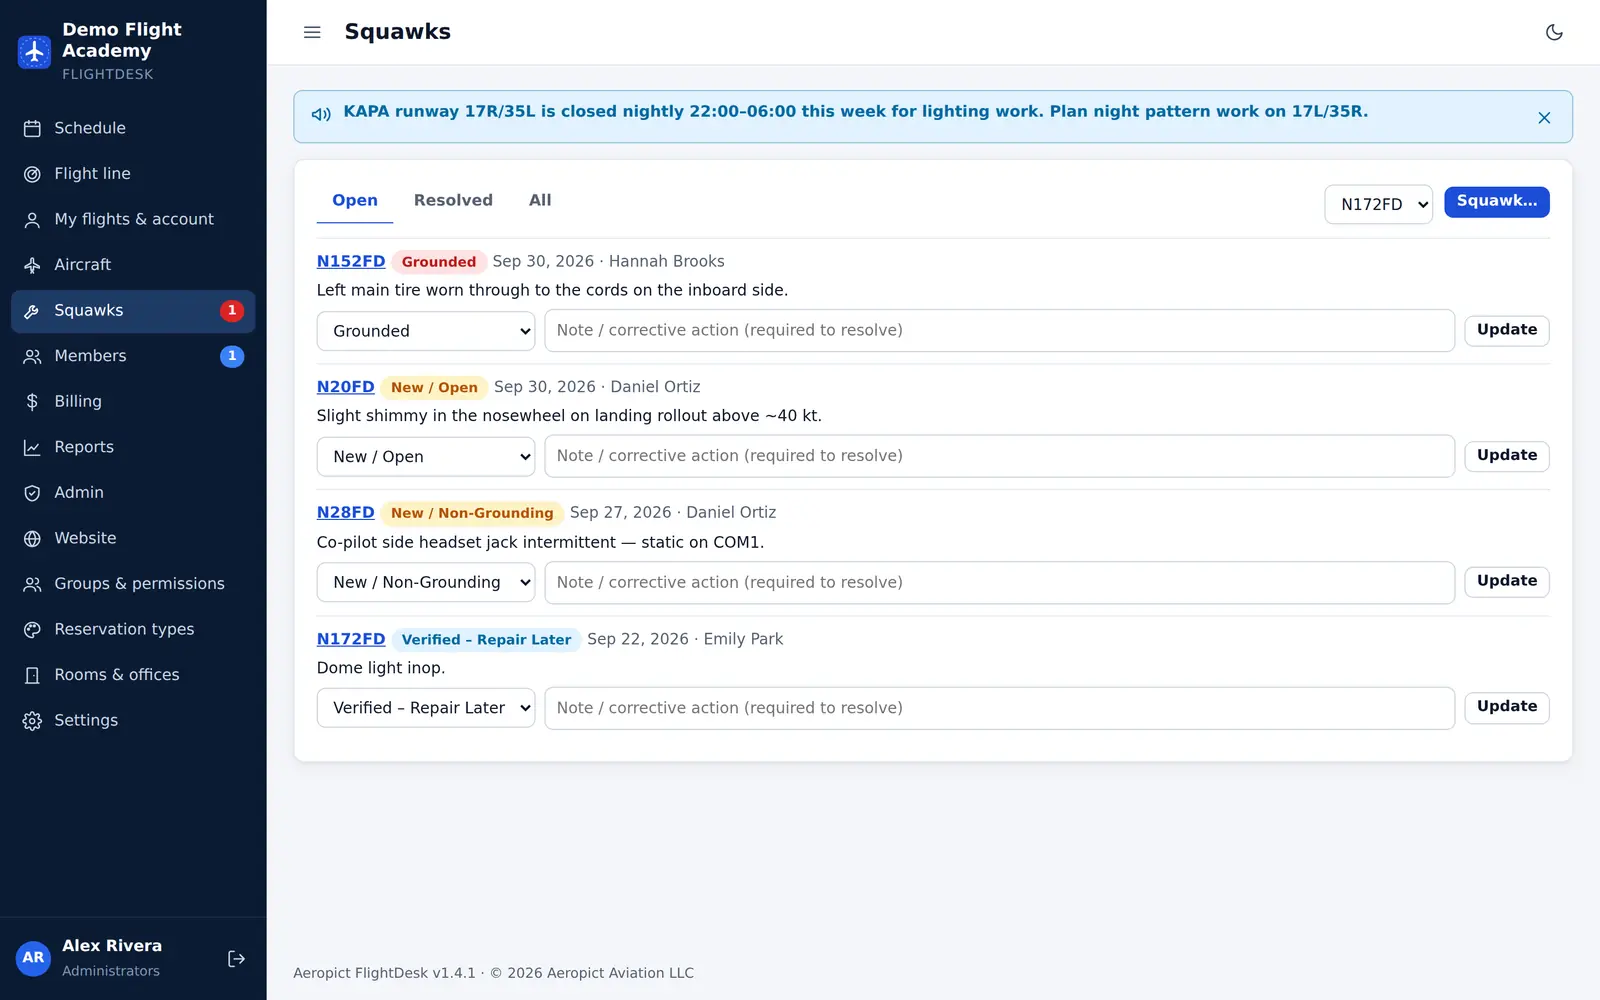The width and height of the screenshot is (1600, 1000).
Task: Show the All squawks tab
Action: (x=540, y=200)
